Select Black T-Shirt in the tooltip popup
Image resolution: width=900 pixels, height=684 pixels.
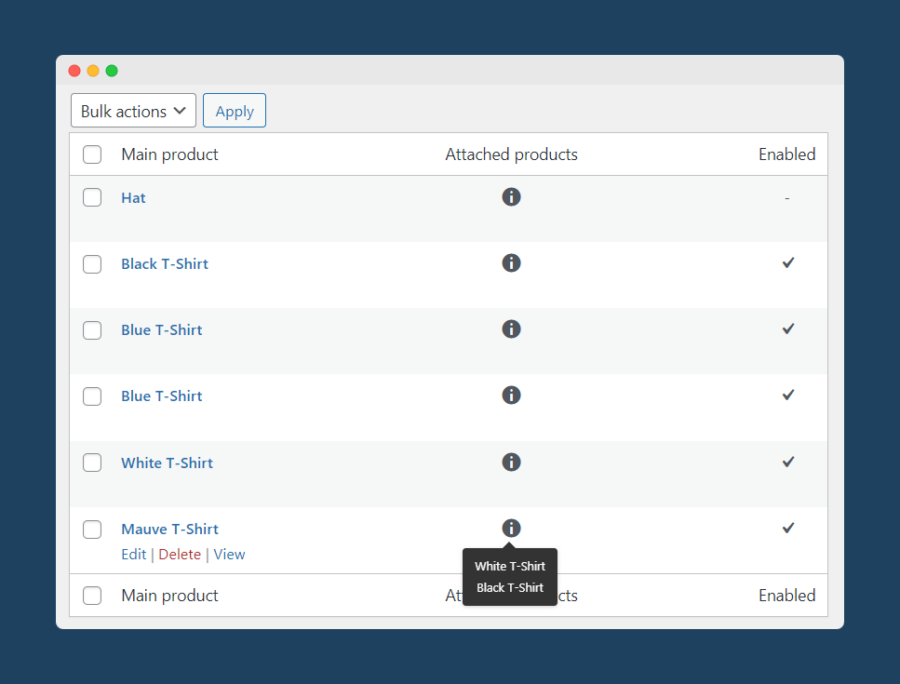[x=510, y=588]
